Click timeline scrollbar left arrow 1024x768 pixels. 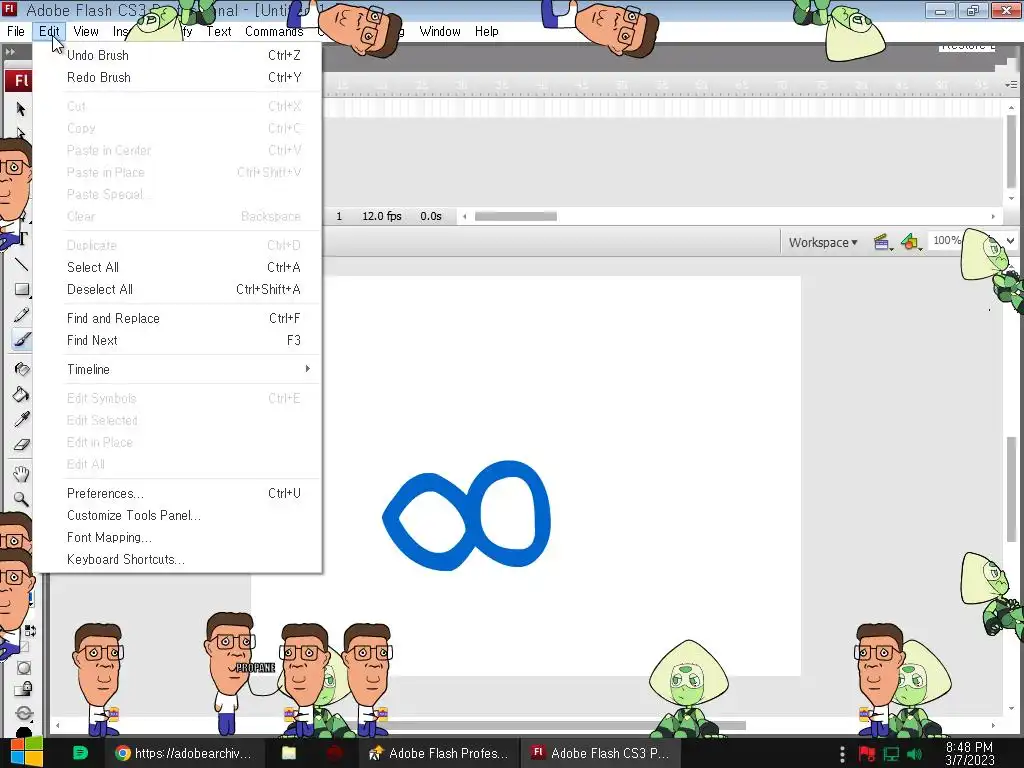point(464,216)
